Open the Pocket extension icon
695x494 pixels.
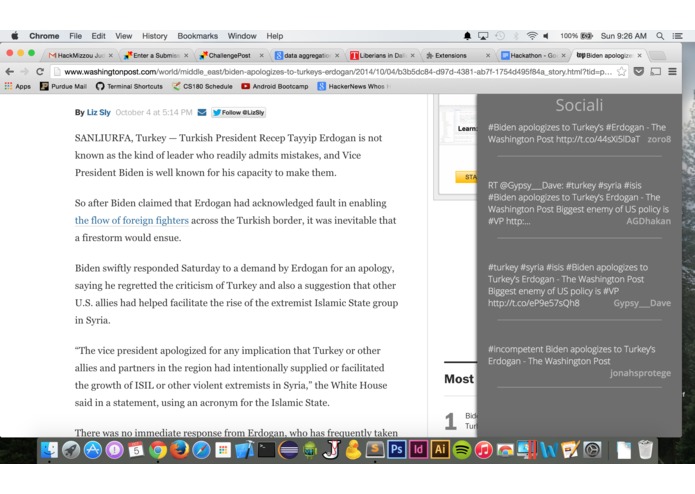click(x=638, y=71)
